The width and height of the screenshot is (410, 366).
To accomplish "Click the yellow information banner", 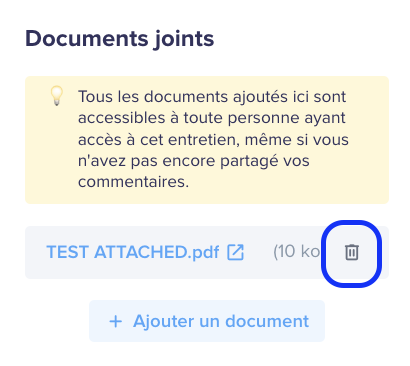I will 207,140.
